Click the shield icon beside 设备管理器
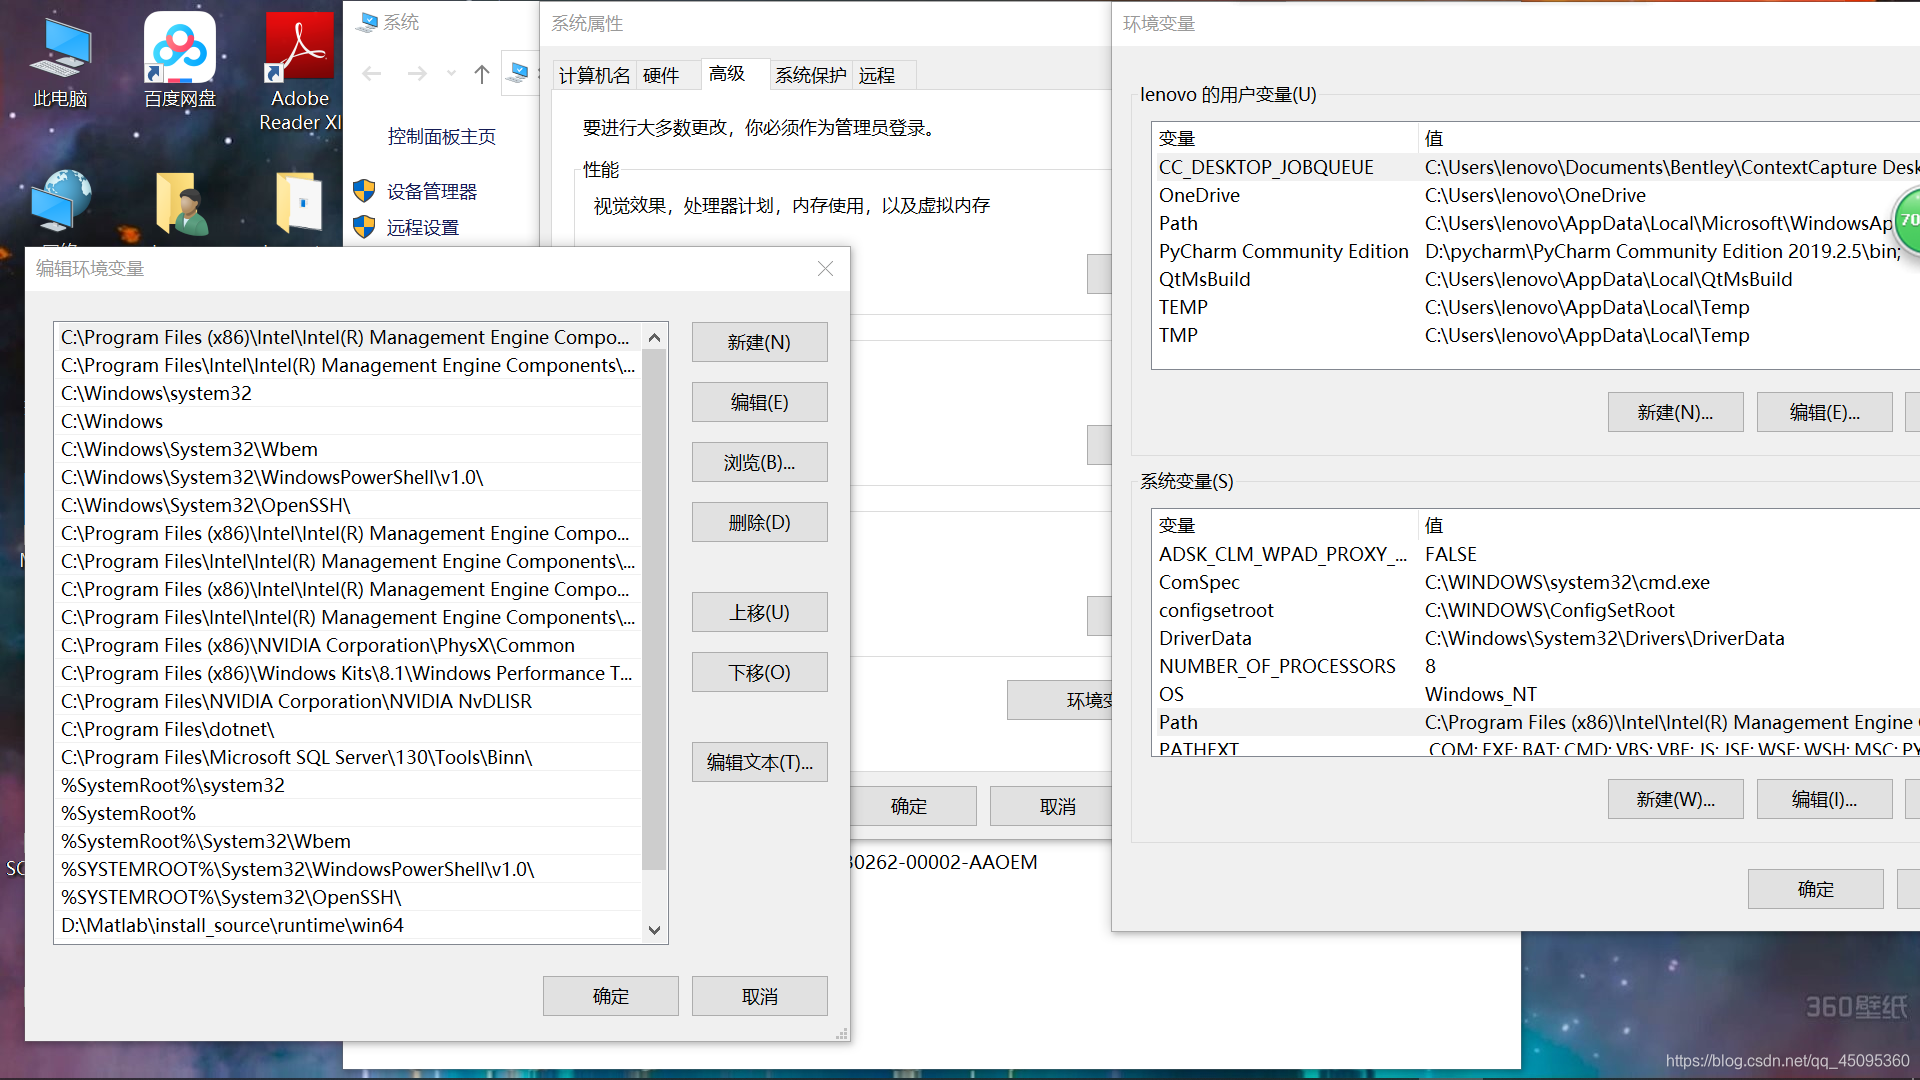Viewport: 1920px width, 1080px height. [364, 190]
